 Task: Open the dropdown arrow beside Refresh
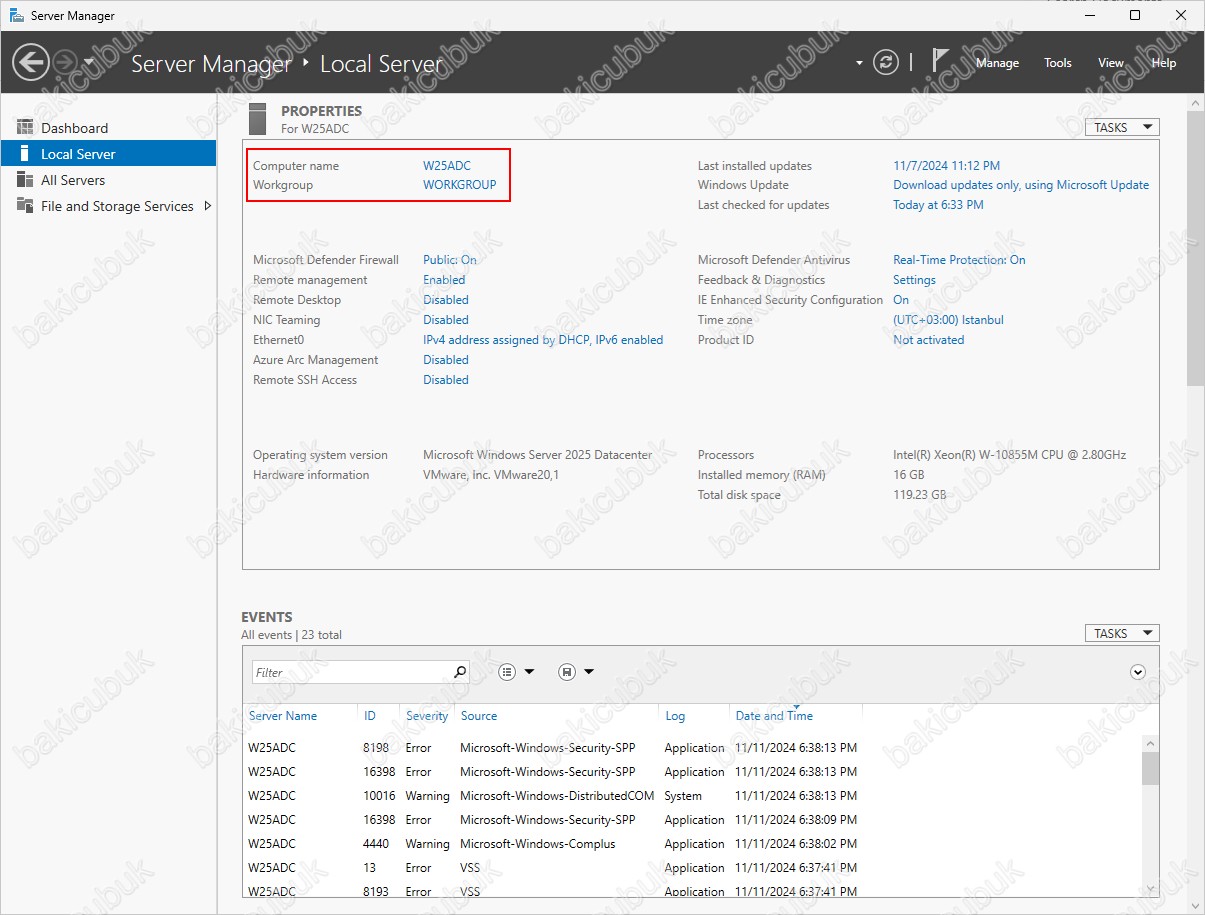[x=858, y=63]
